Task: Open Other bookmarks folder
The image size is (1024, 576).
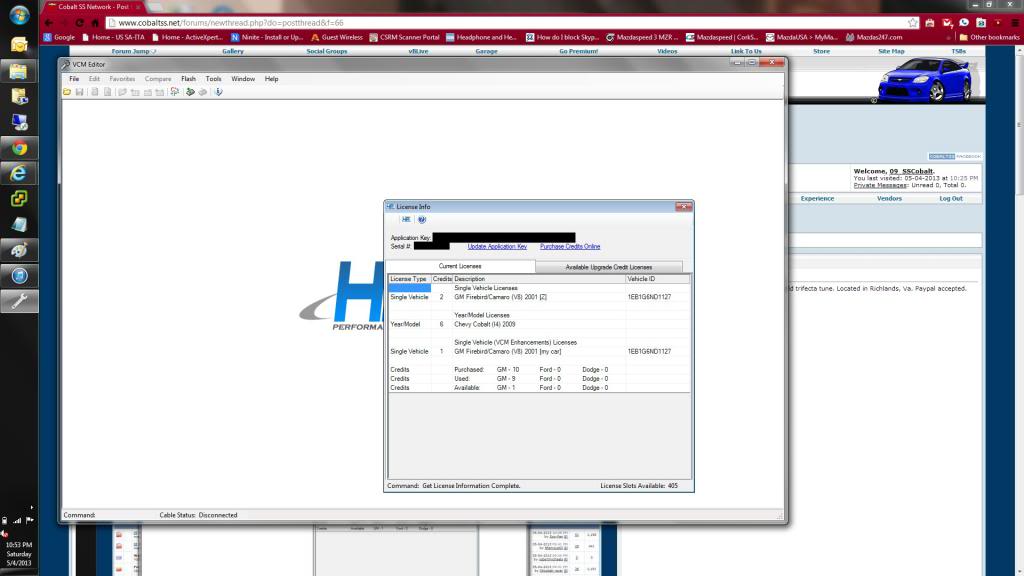Action: [x=989, y=37]
